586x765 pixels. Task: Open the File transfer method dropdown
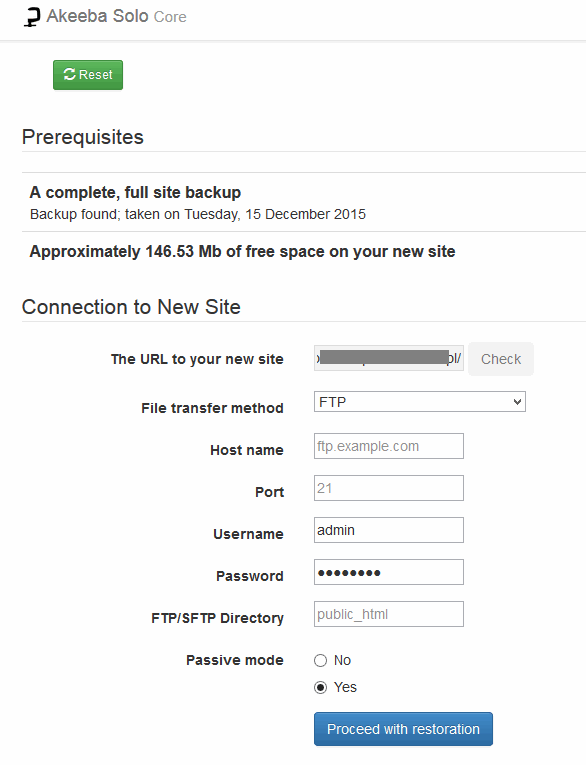pos(420,402)
